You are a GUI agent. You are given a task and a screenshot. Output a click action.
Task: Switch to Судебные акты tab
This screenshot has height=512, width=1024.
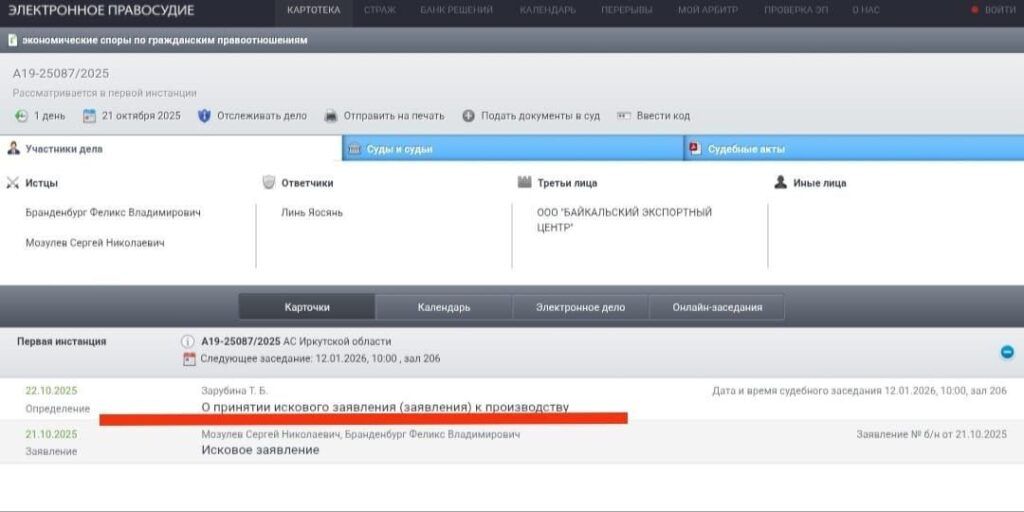point(854,149)
